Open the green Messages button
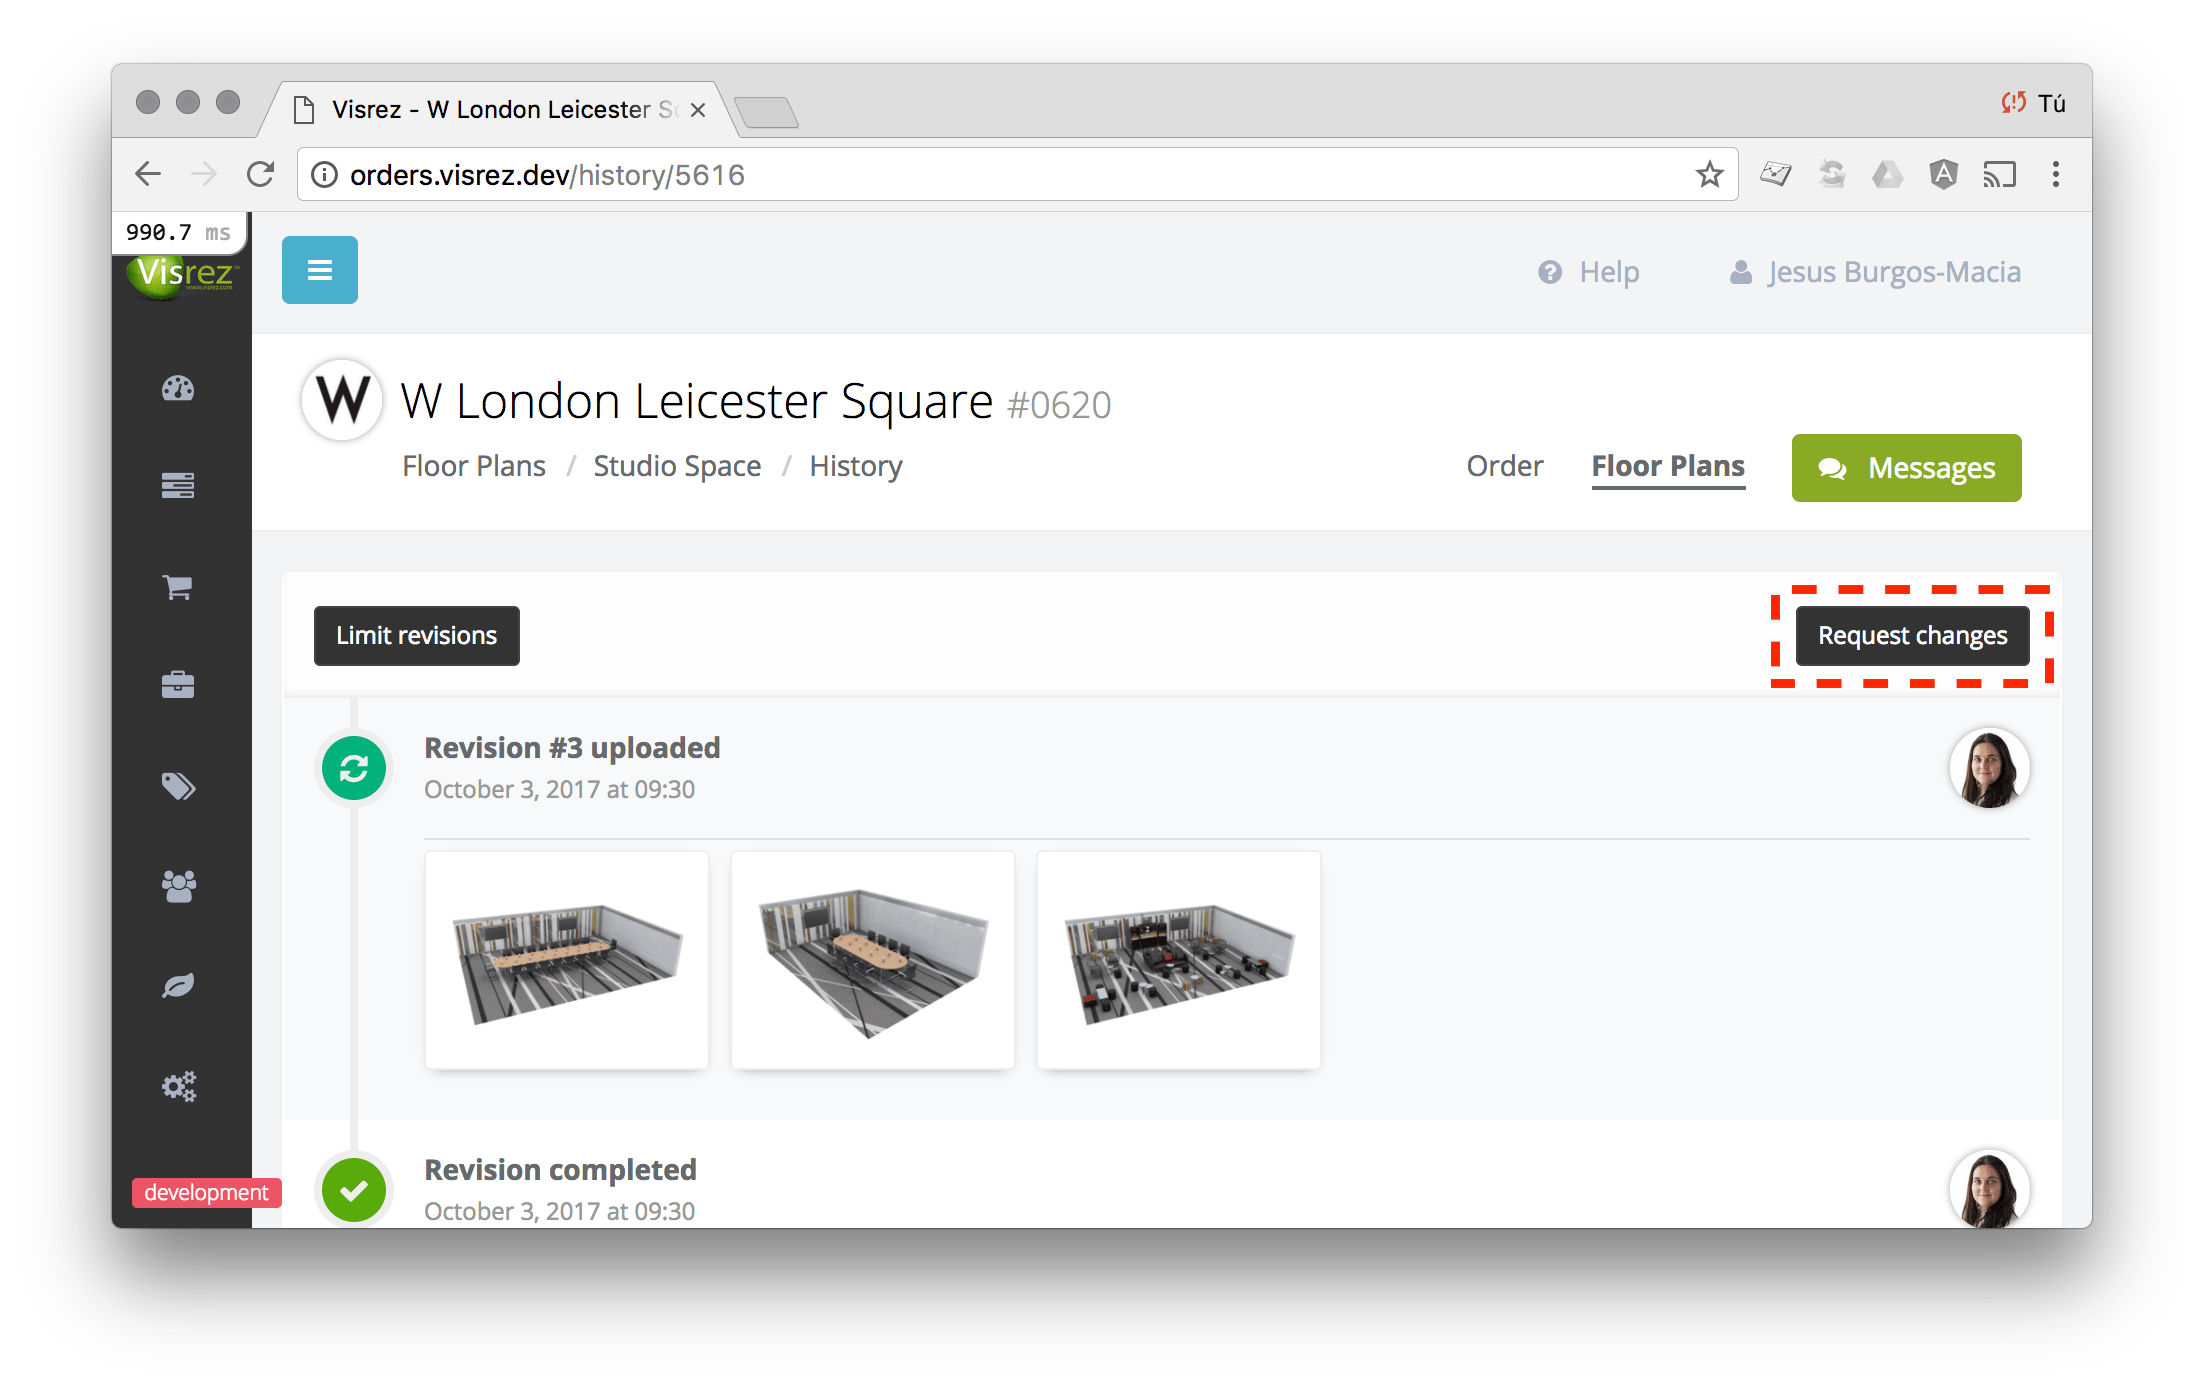 point(1906,468)
